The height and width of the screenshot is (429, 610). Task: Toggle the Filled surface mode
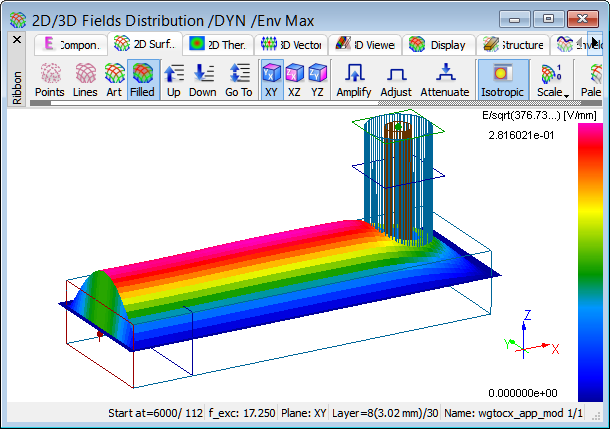point(143,79)
